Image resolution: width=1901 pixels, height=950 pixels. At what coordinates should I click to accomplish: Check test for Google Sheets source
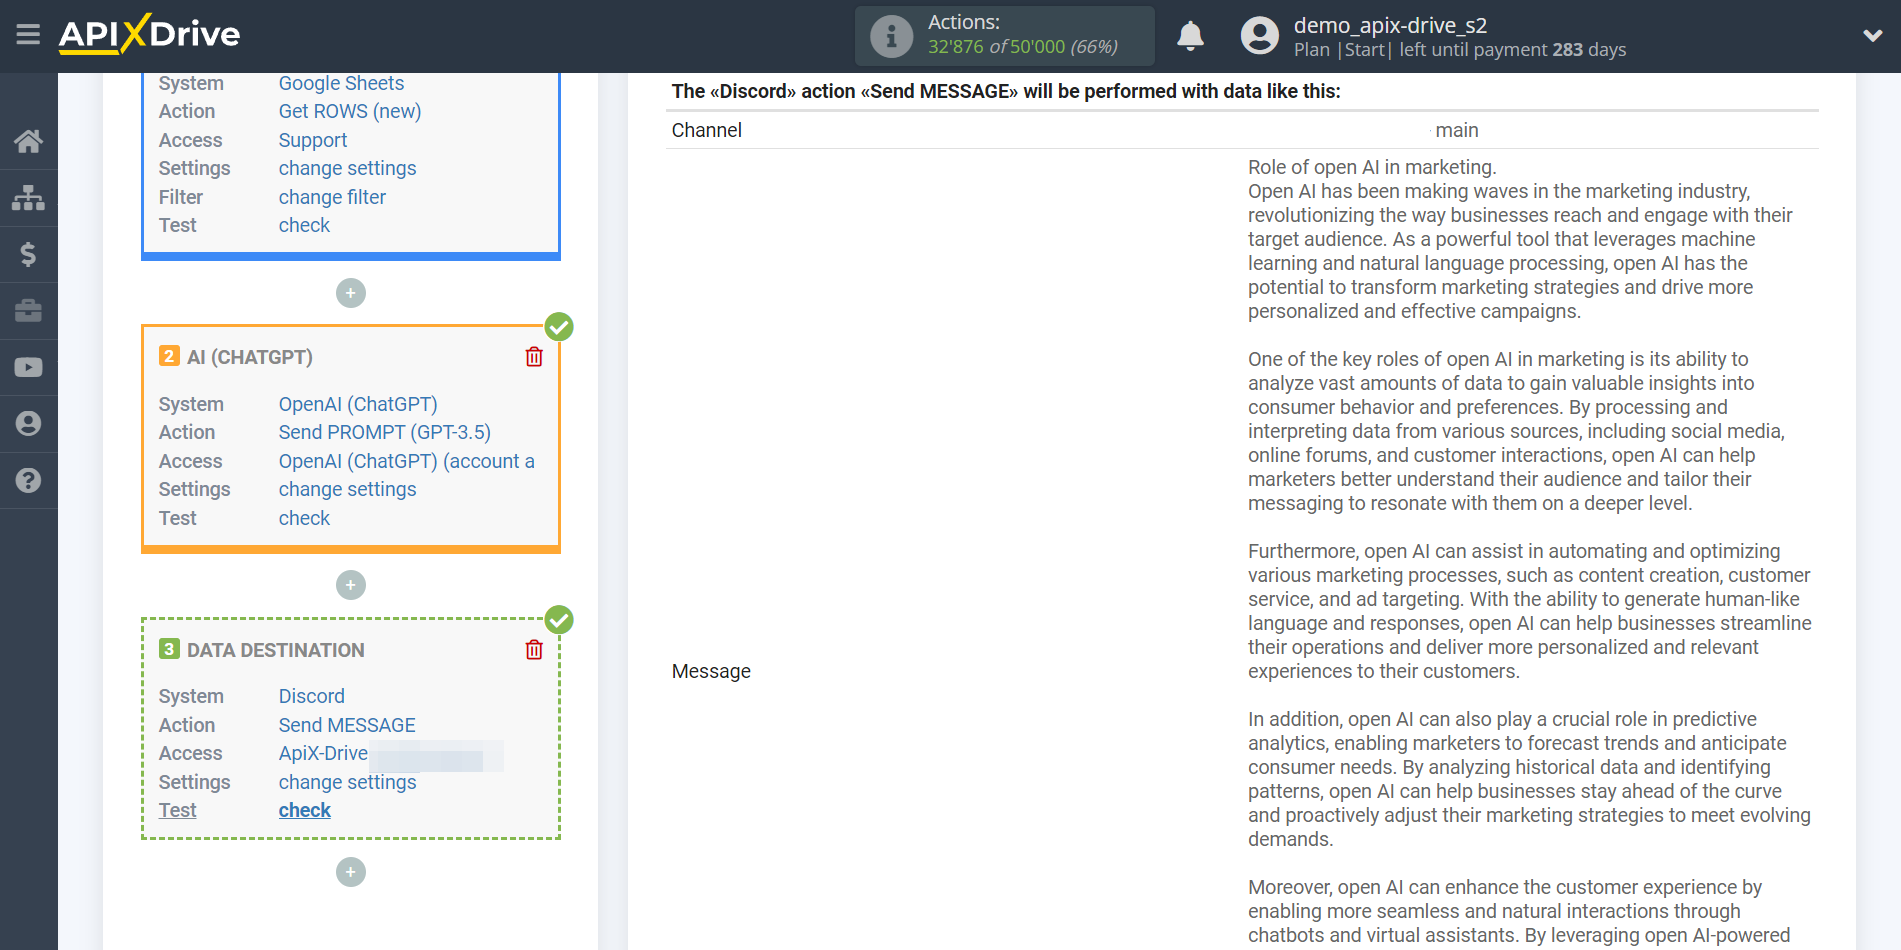click(304, 225)
